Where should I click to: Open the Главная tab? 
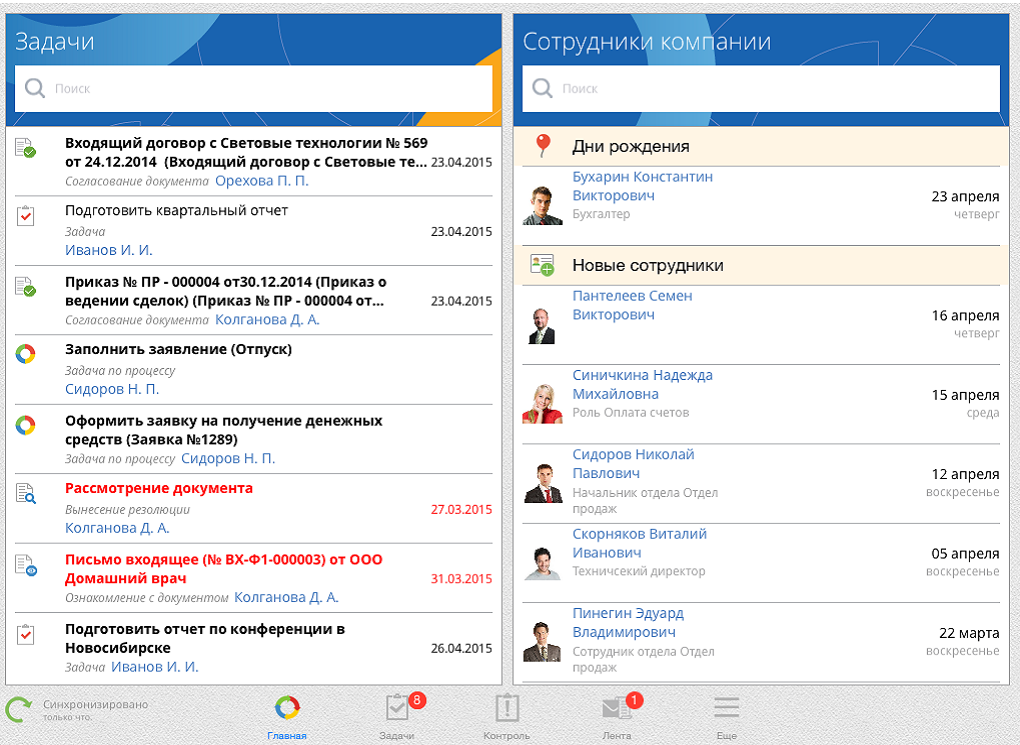287,717
